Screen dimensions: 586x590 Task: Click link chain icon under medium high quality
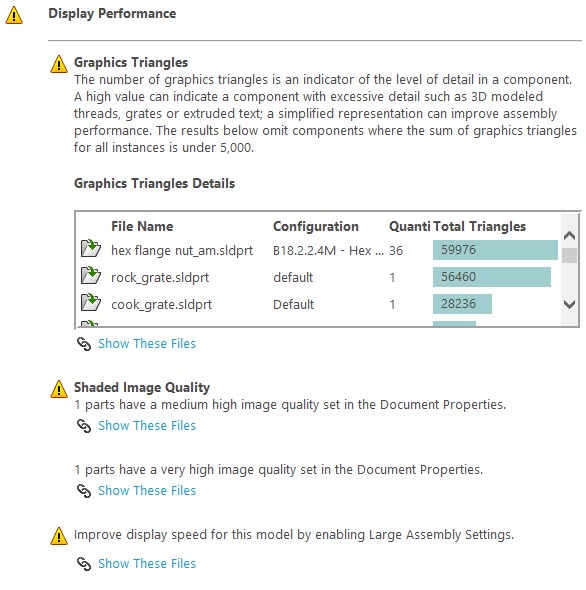click(x=84, y=426)
